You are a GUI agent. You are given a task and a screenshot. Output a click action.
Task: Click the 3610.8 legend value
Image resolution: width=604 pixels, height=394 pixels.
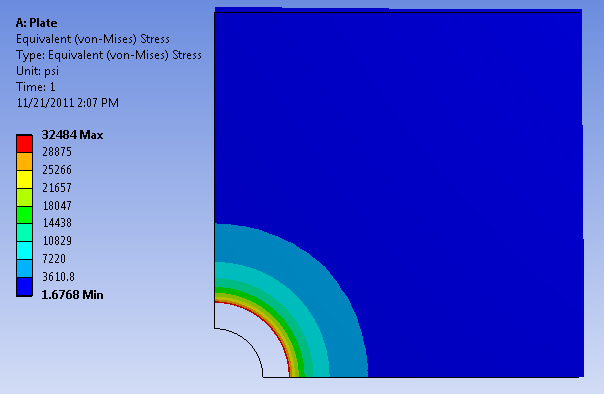pyautogui.click(x=59, y=277)
